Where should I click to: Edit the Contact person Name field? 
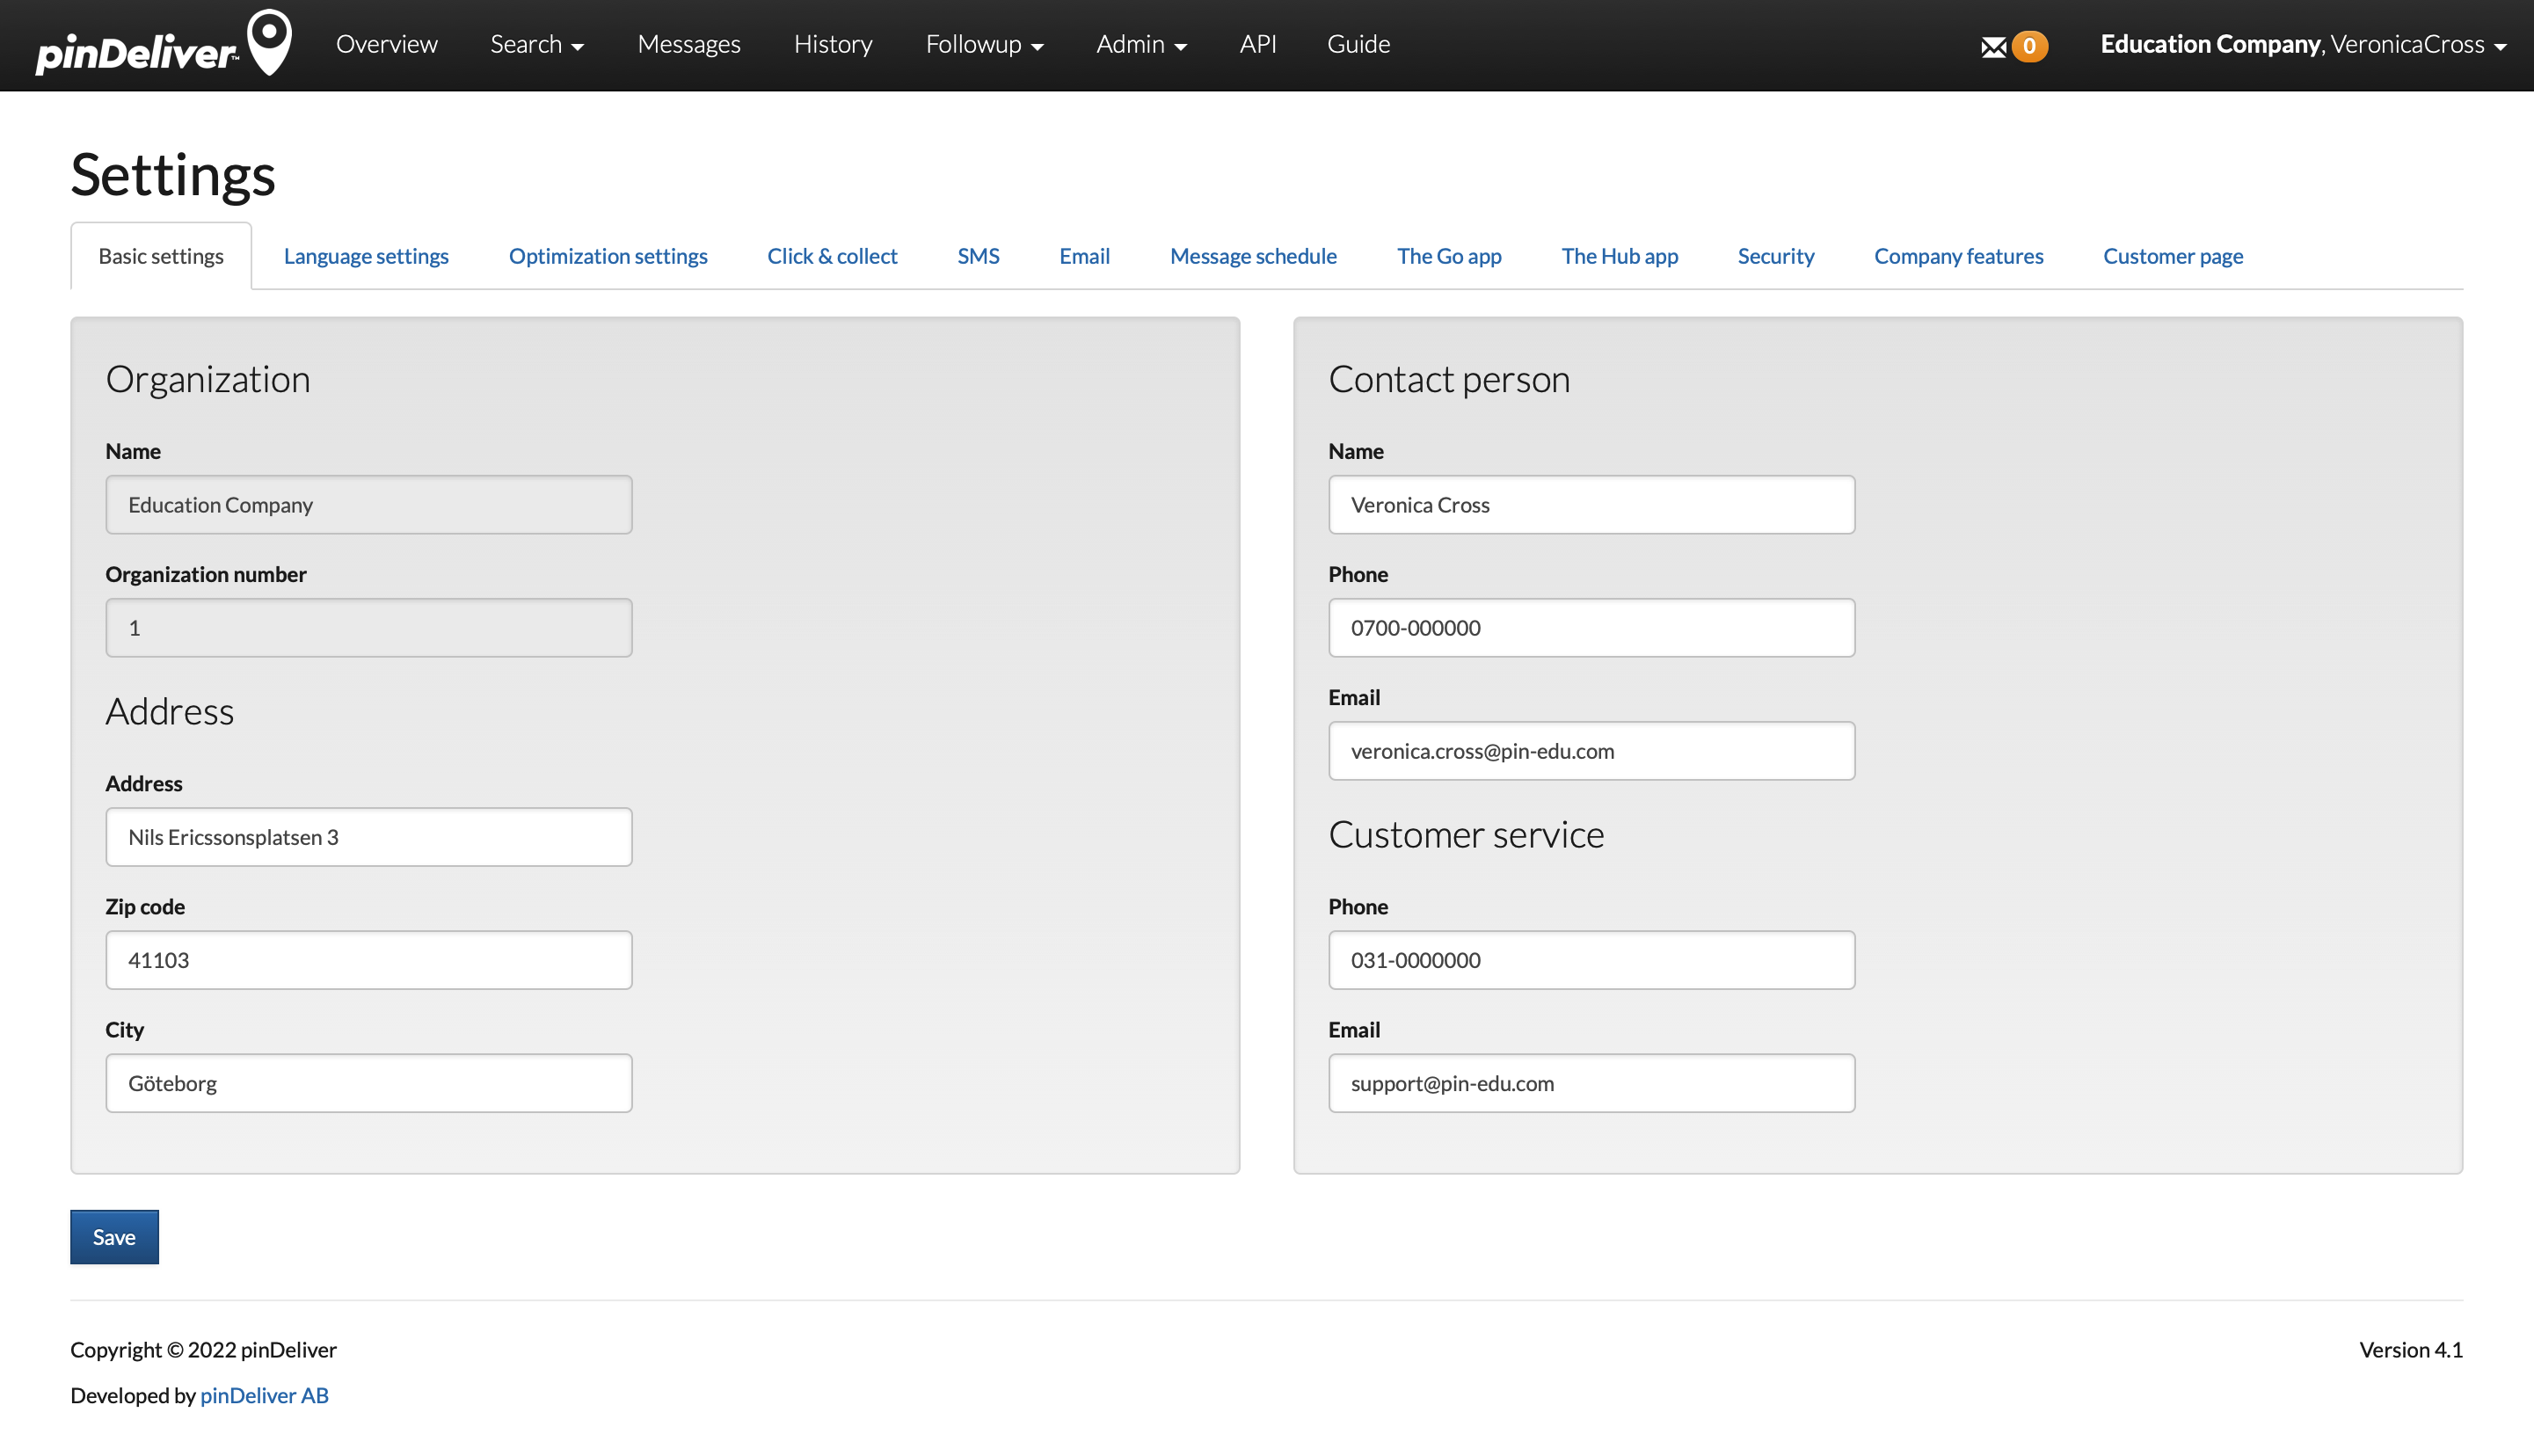1591,505
